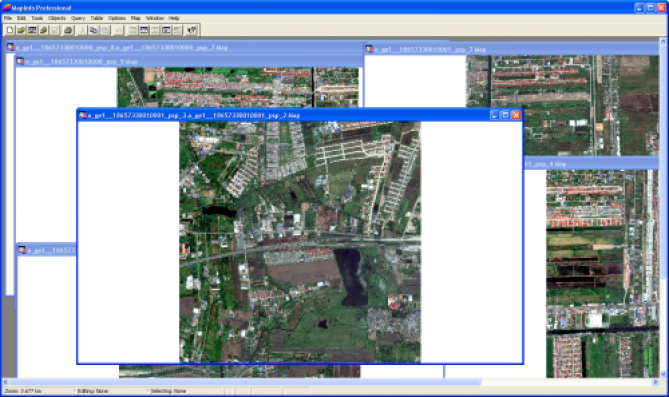Click the New Layout Window icon
The width and height of the screenshot is (669, 397).
click(166, 30)
